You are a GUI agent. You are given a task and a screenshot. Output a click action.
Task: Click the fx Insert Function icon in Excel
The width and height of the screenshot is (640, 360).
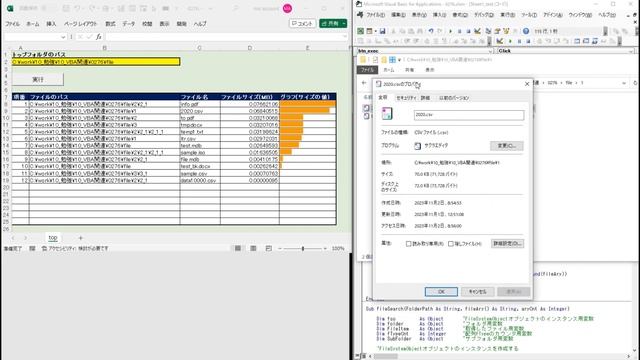(98, 37)
